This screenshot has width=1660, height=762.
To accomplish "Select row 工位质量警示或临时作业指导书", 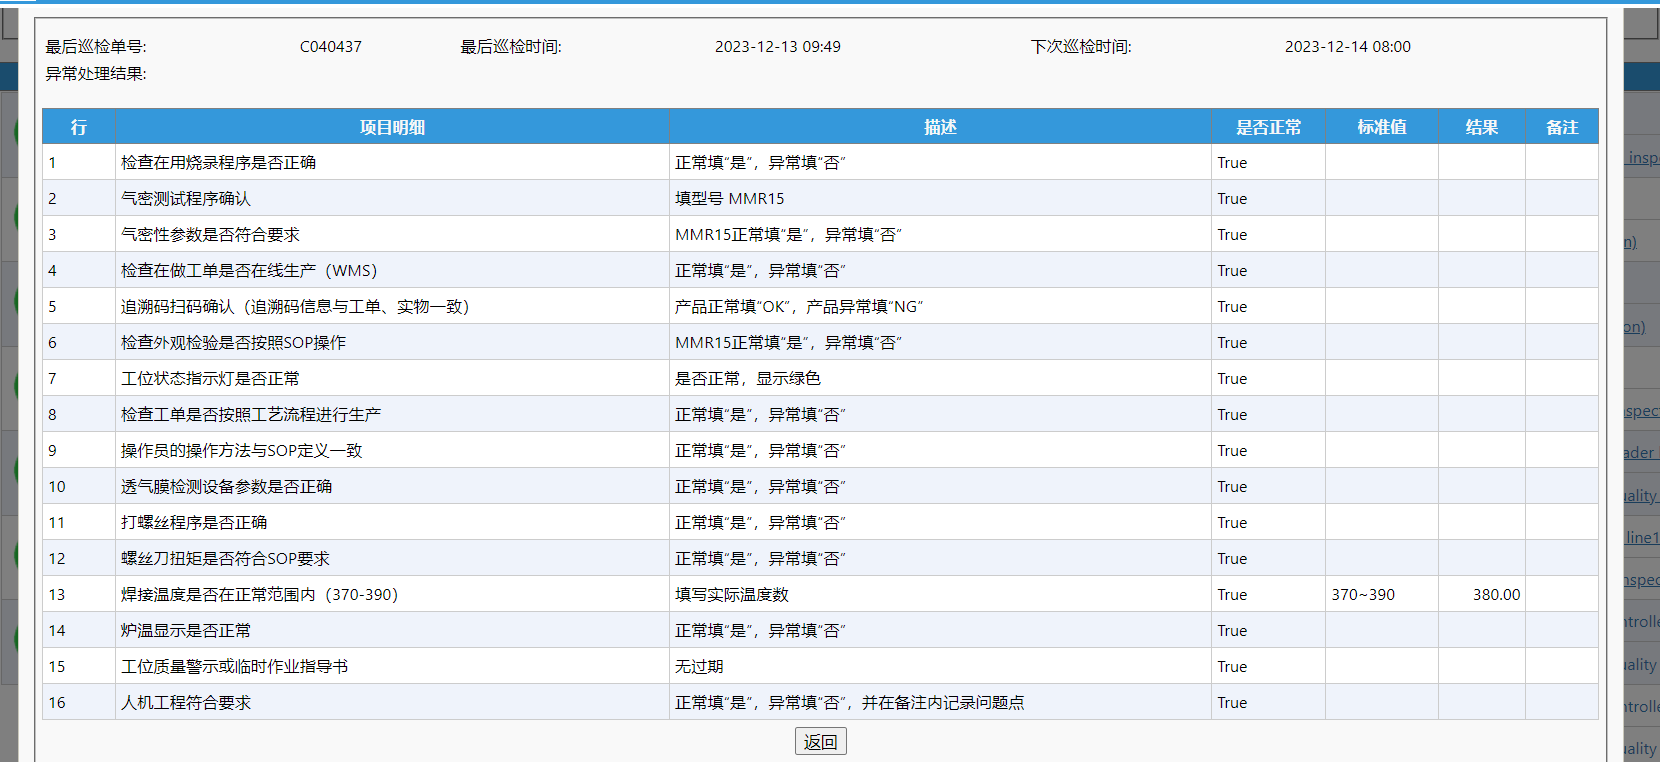I will point(820,666).
